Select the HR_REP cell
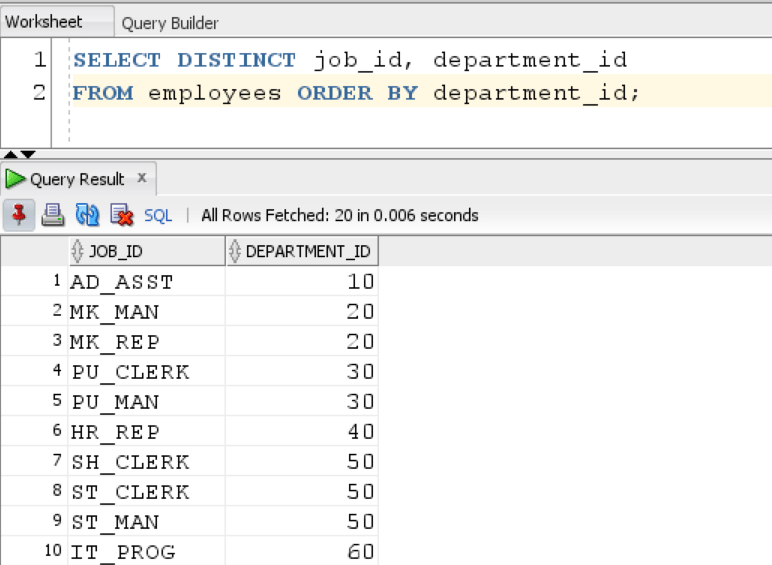This screenshot has height=565, width=772. tap(147, 432)
